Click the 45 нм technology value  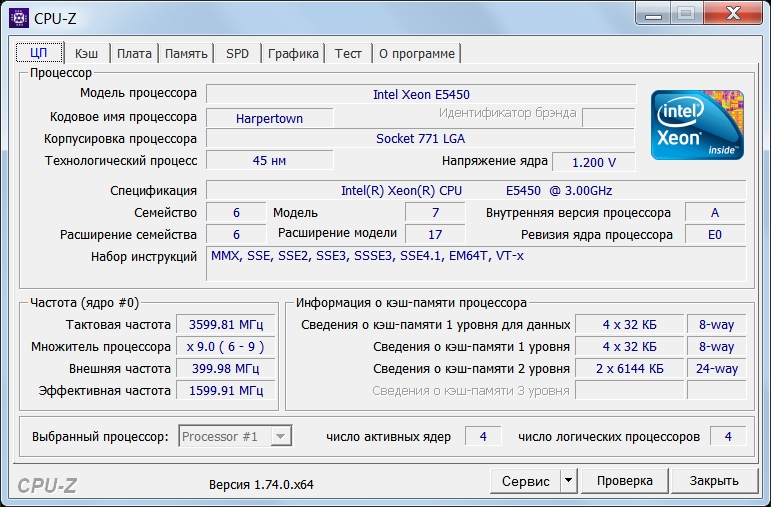(269, 160)
